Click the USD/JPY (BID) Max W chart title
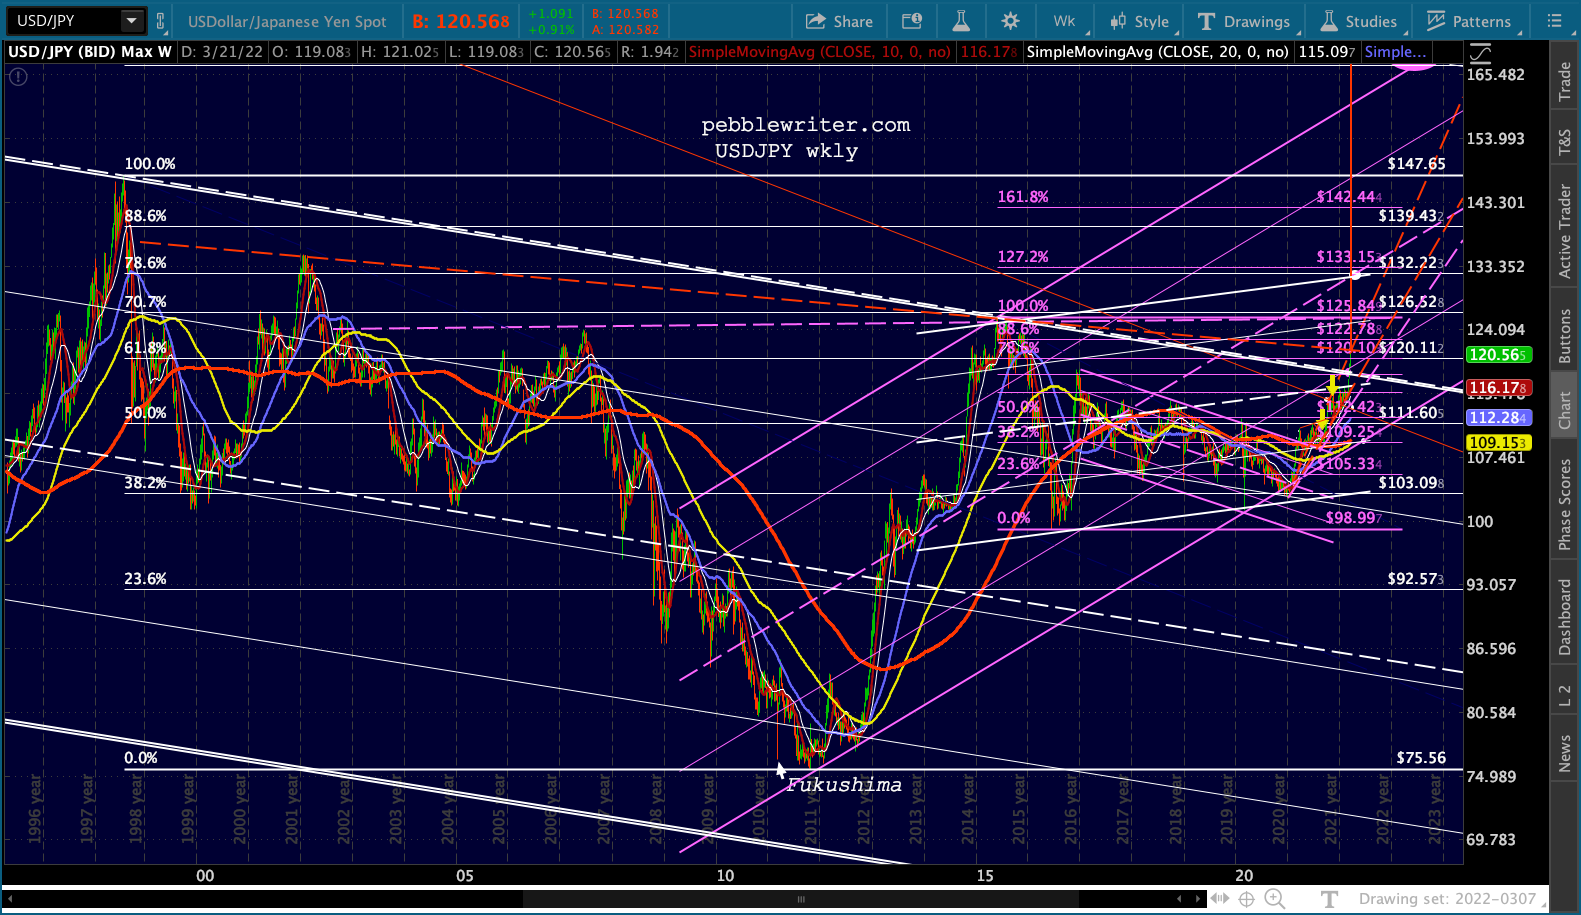Image resolution: width=1581 pixels, height=915 pixels. [x=90, y=52]
